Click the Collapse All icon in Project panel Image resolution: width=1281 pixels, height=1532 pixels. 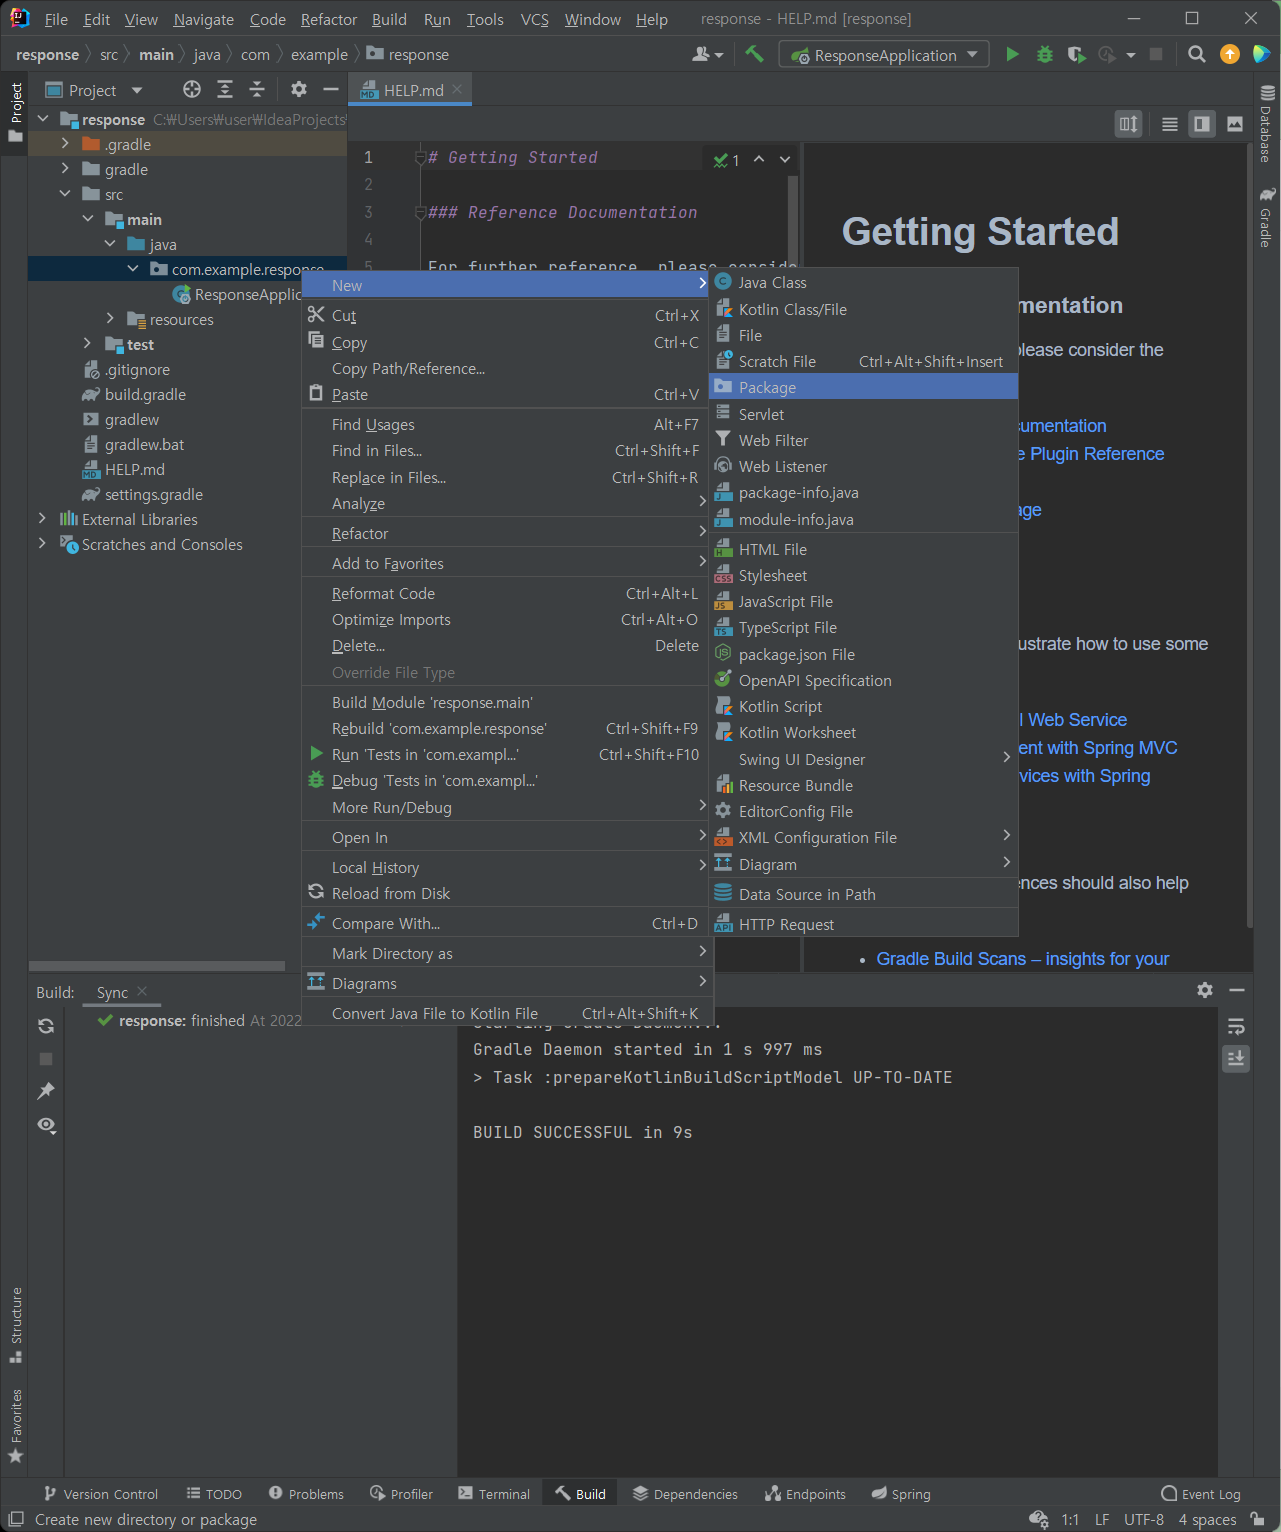[x=257, y=89]
